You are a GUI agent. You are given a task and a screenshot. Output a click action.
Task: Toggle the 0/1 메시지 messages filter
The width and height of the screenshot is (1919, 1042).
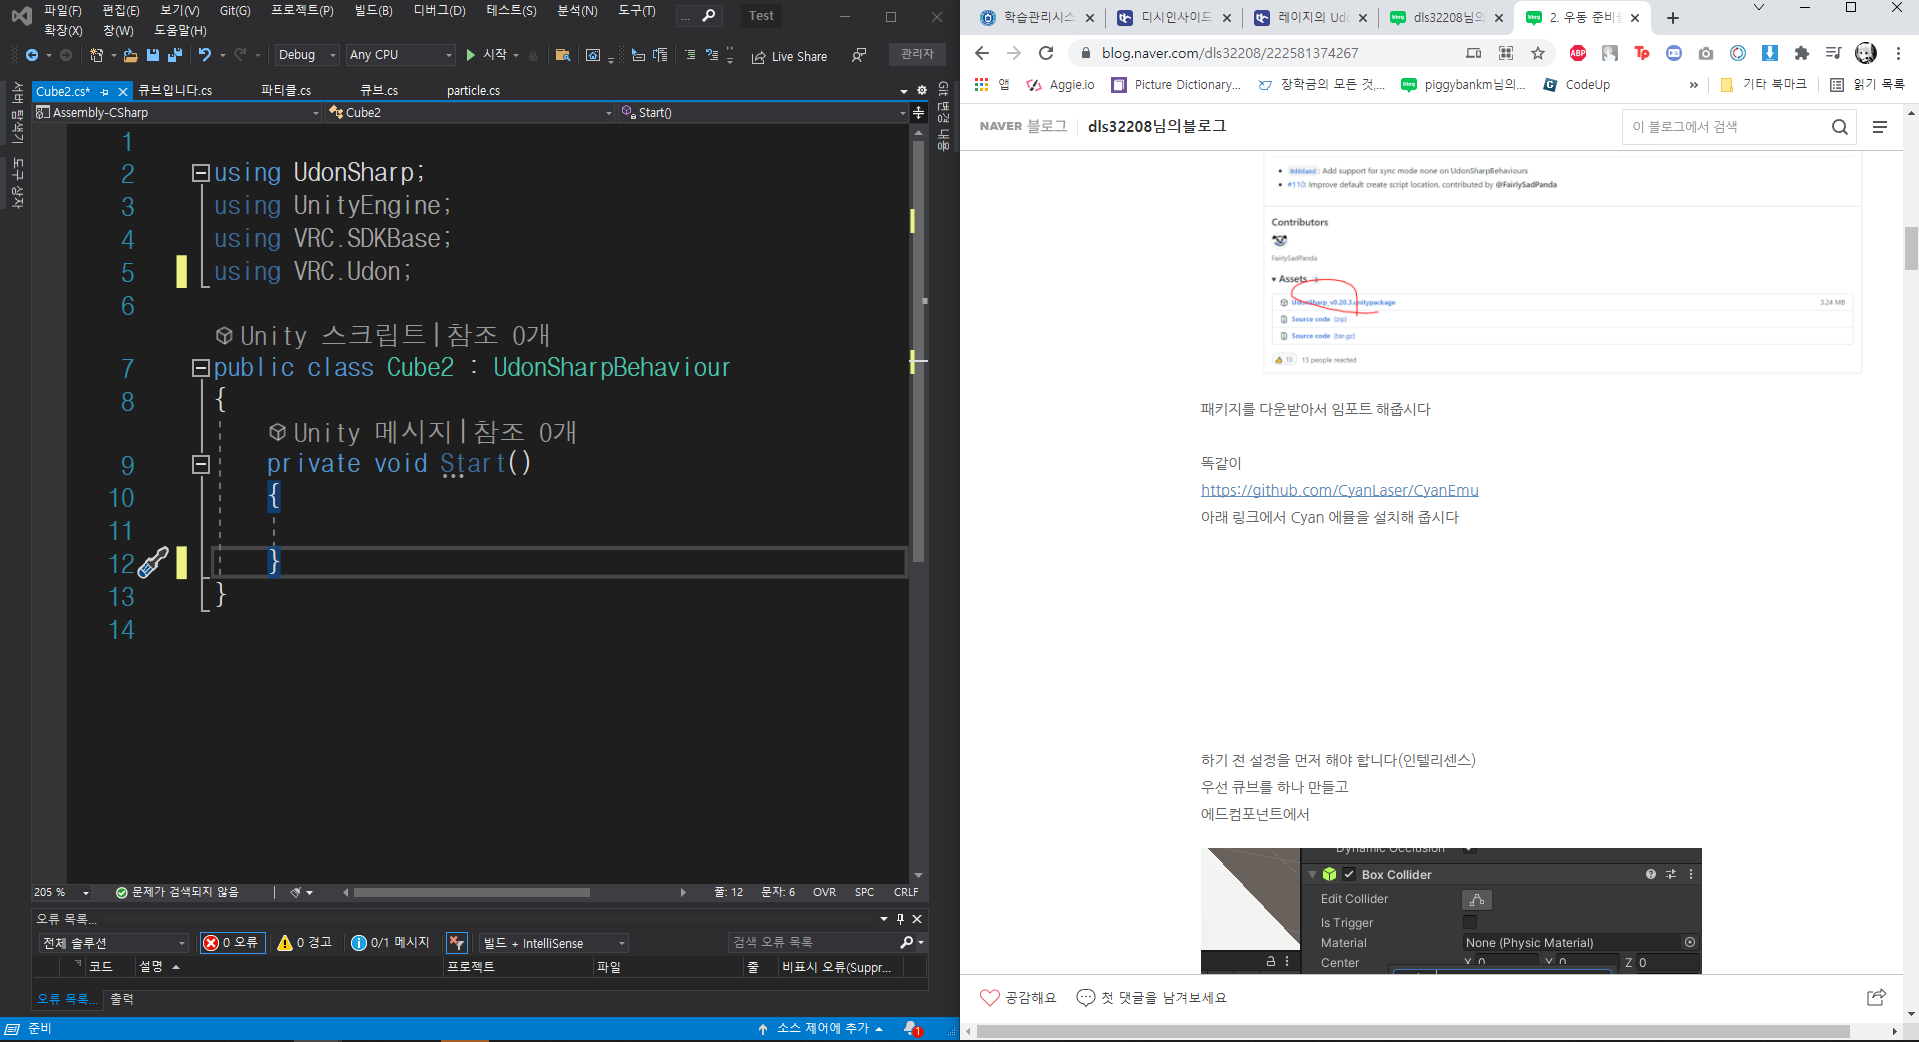[x=390, y=942]
